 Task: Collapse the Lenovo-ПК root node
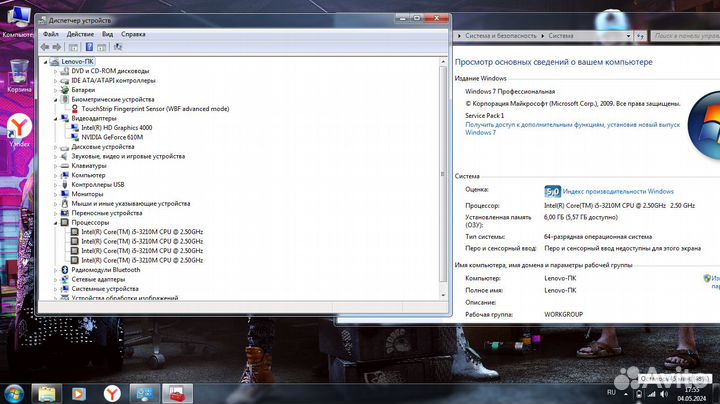point(45,62)
